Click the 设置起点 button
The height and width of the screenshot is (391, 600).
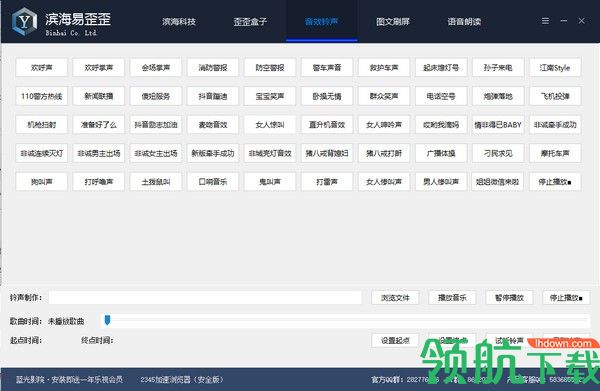395,340
